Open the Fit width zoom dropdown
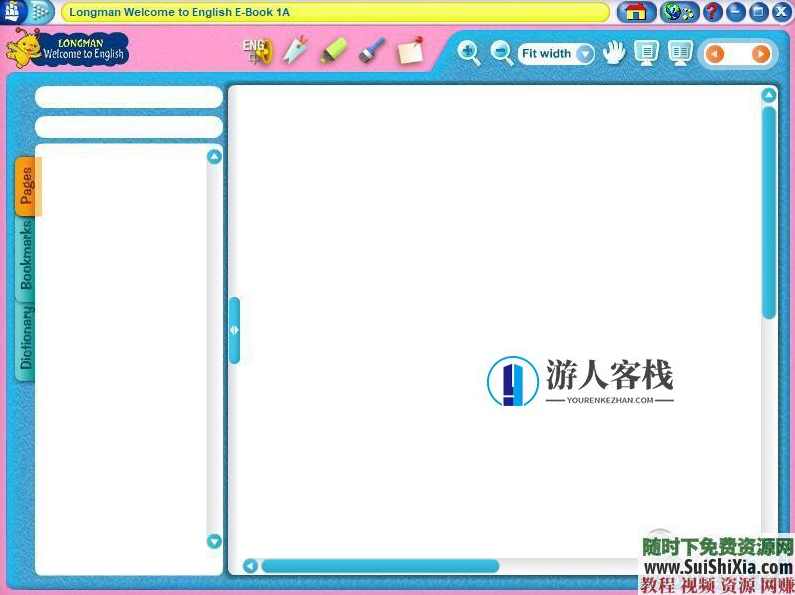795x595 pixels. pyautogui.click(x=556, y=54)
